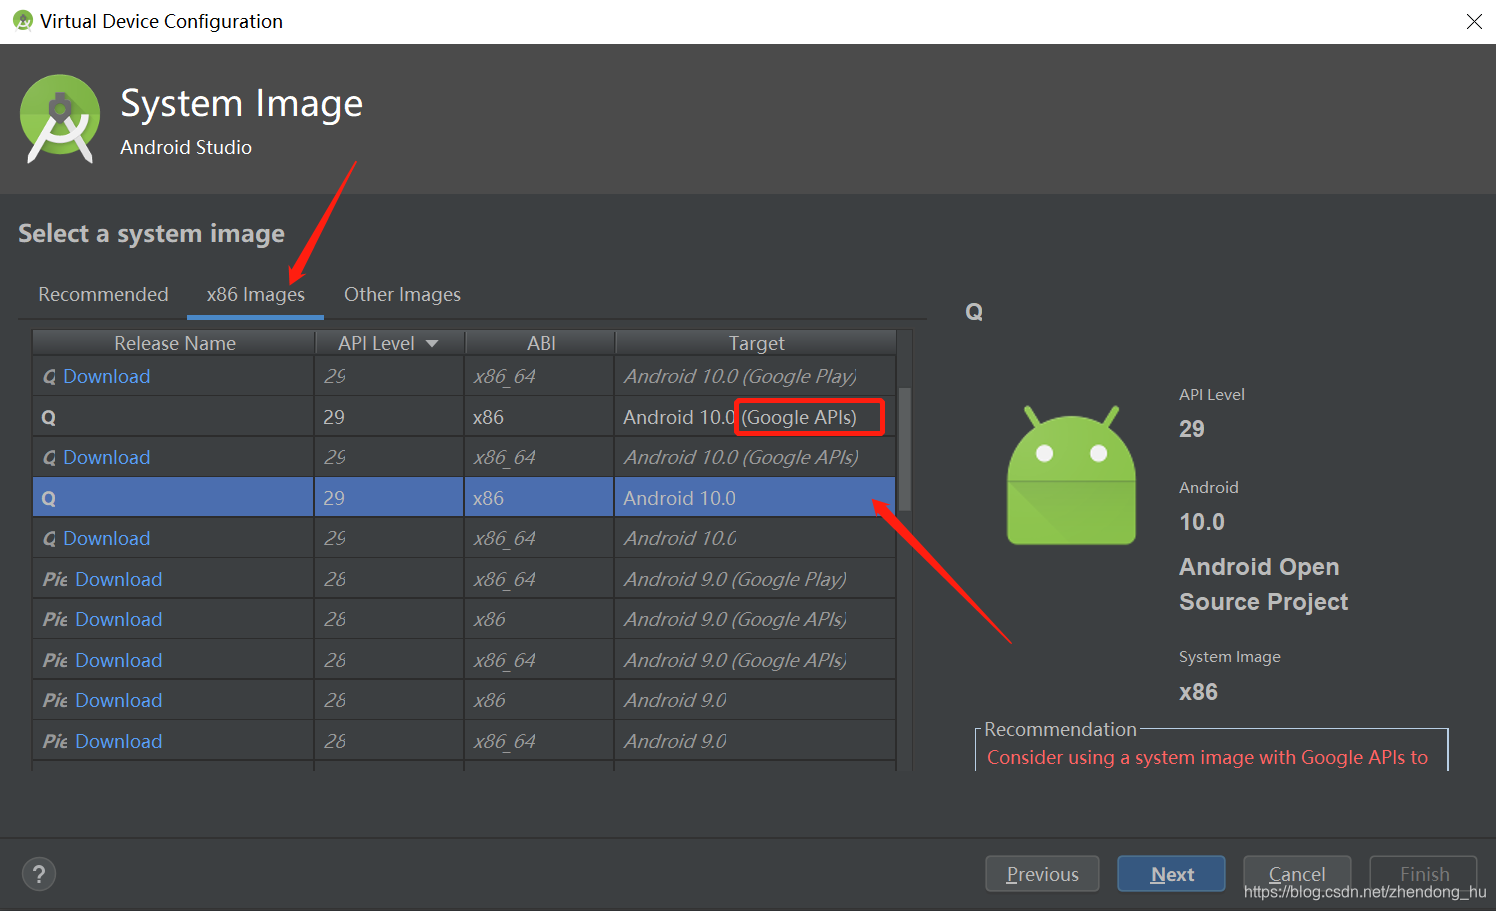
Task: Switch to the Recommended tab
Action: pyautogui.click(x=103, y=294)
